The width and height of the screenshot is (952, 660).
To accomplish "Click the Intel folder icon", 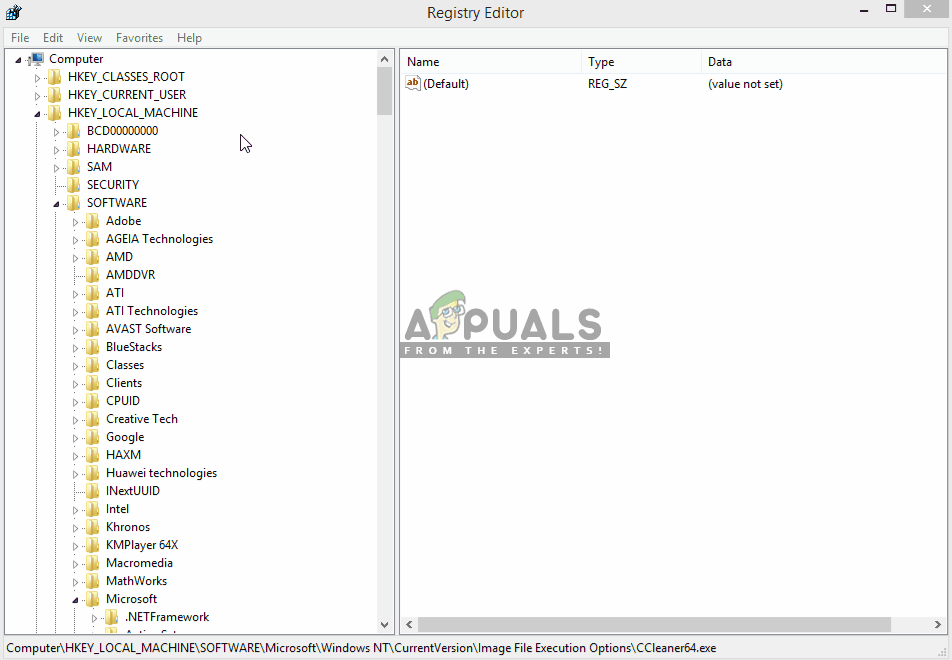I will tap(92, 509).
